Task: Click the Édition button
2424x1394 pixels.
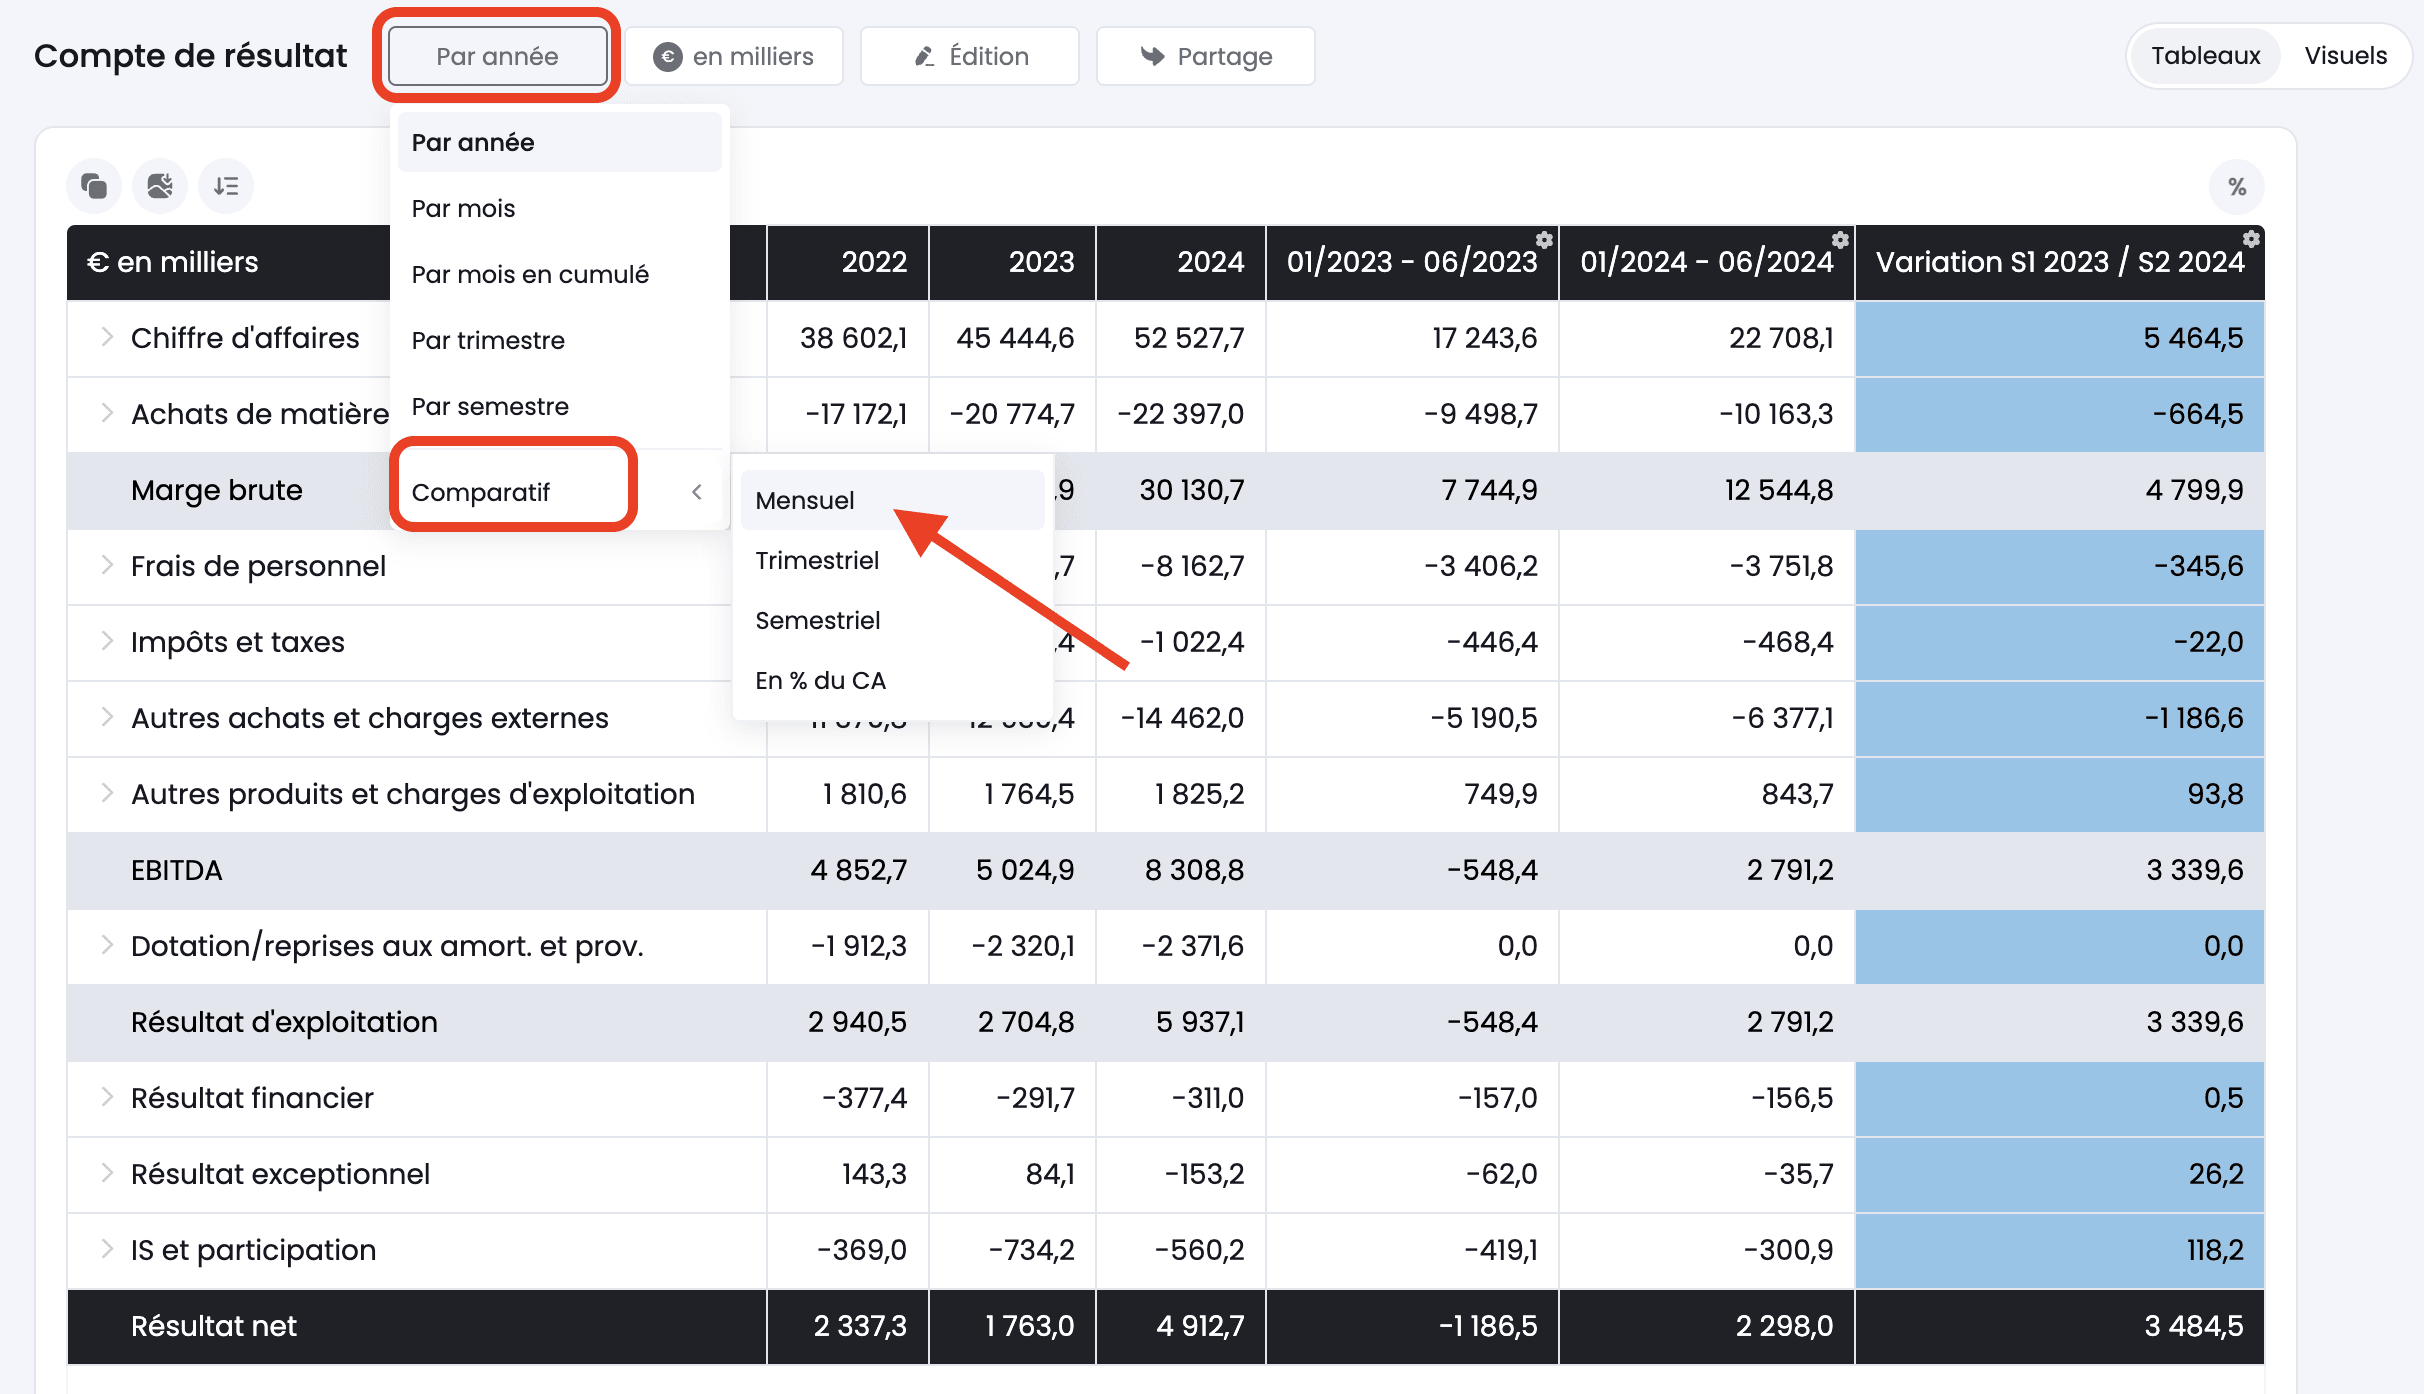Action: tap(970, 56)
